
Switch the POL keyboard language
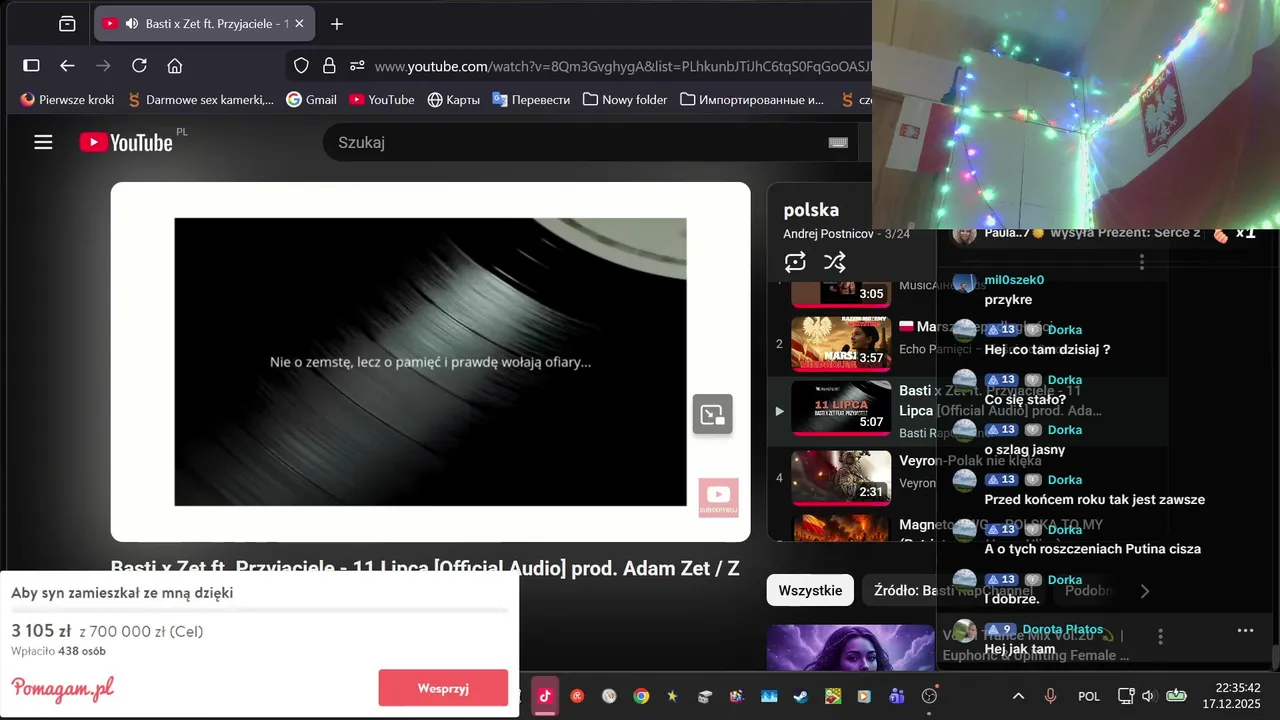(x=1089, y=696)
